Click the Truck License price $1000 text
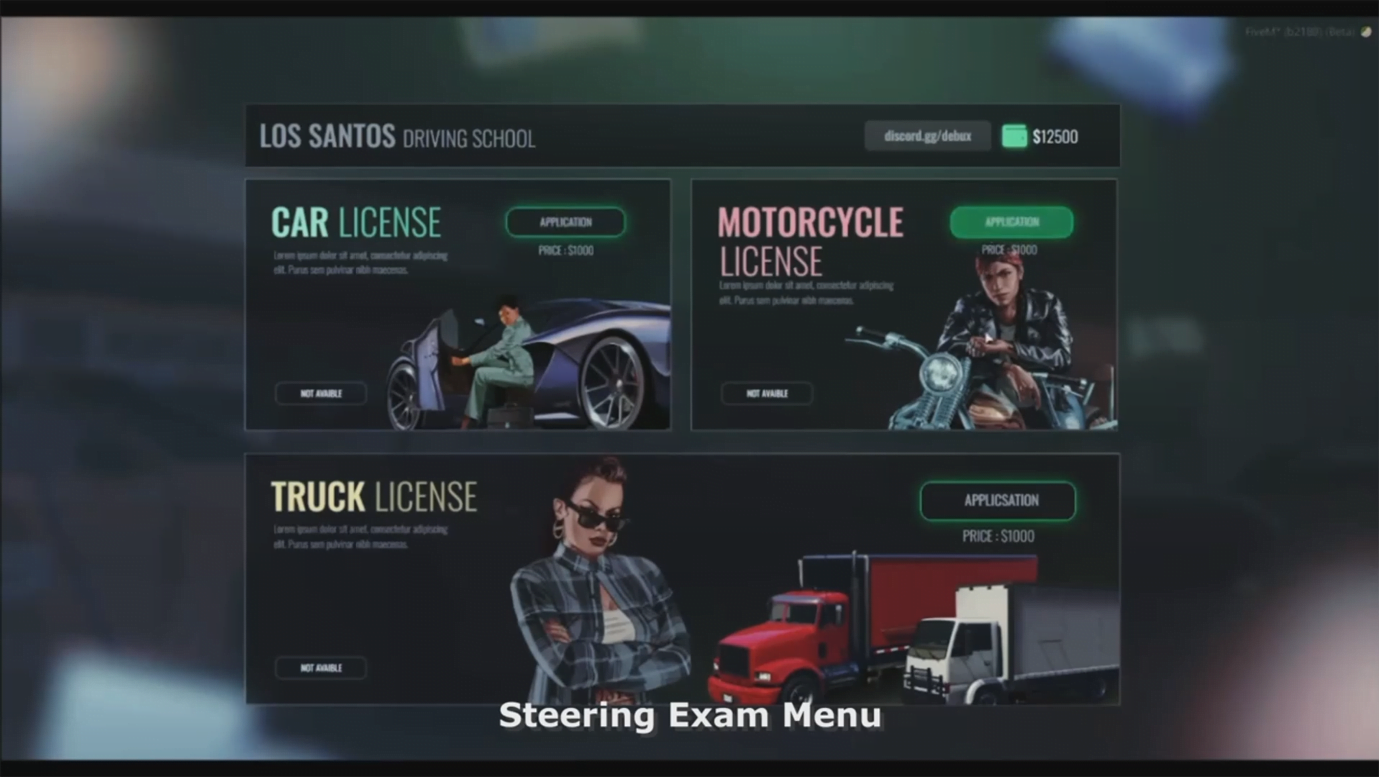 [x=998, y=536]
